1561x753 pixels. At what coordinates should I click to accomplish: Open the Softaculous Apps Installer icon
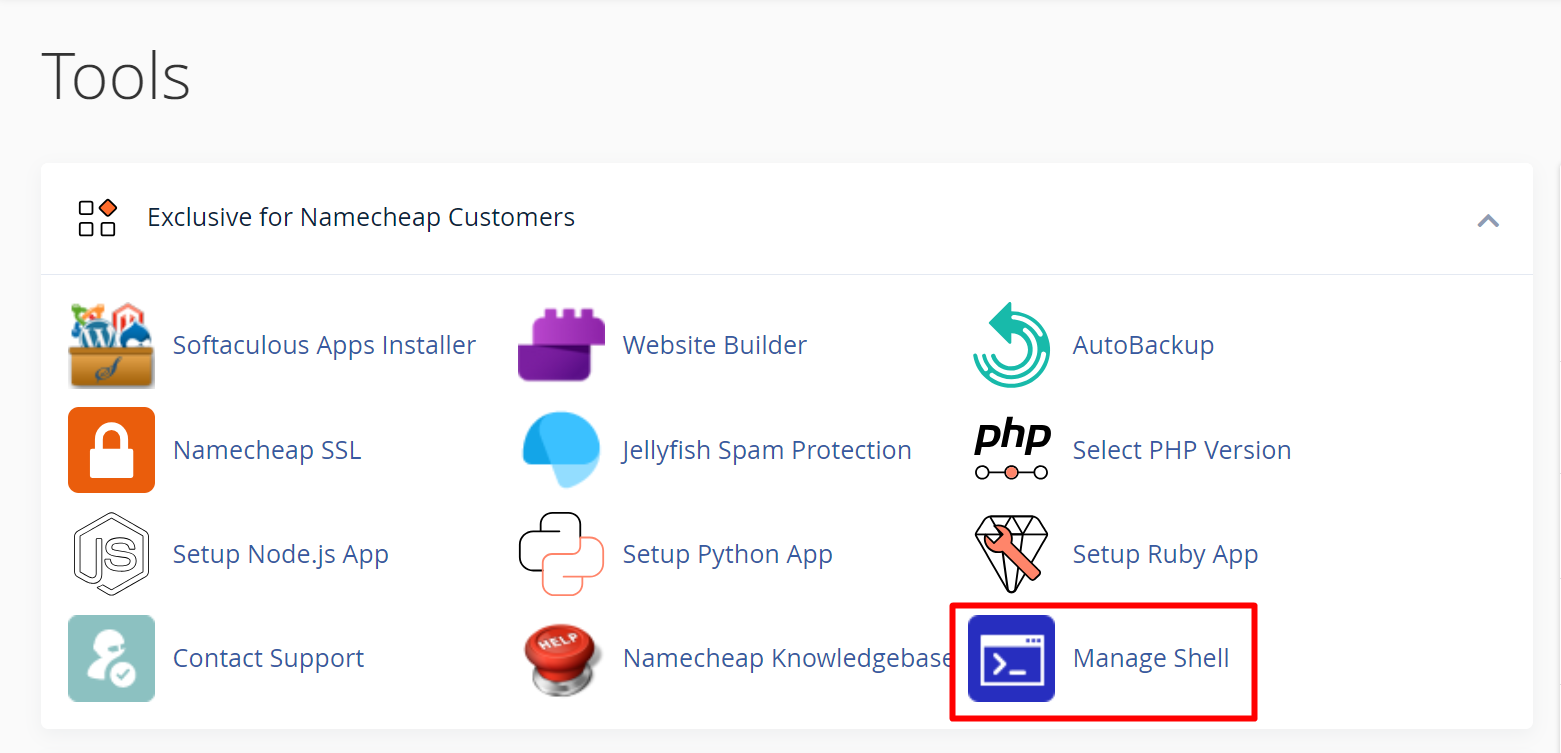click(x=111, y=346)
